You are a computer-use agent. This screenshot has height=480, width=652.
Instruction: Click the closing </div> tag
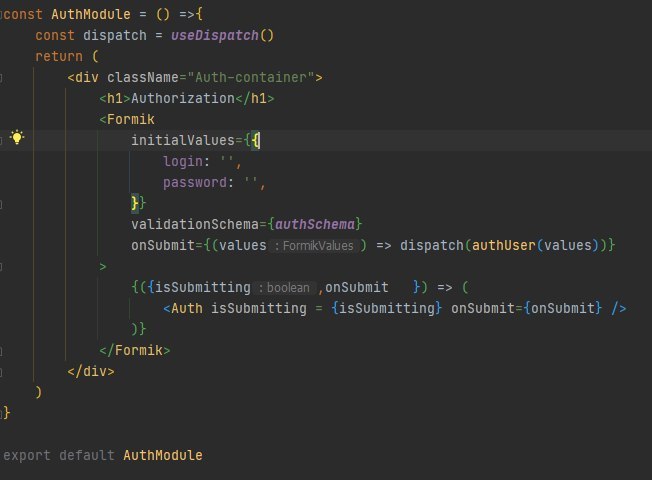91,371
